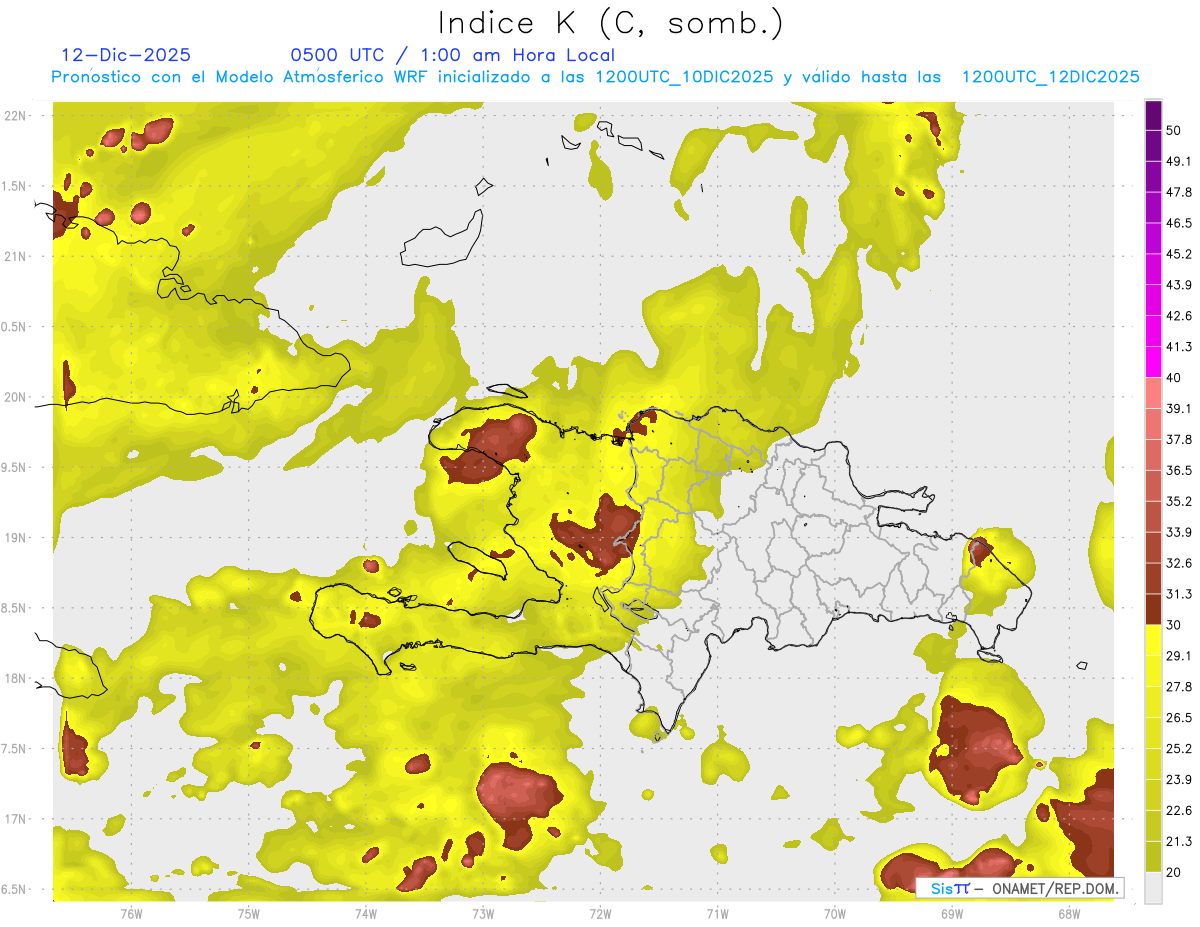The width and height of the screenshot is (1200, 927).
Task: Click the "46.5" colorbar value
Action: (1179, 223)
